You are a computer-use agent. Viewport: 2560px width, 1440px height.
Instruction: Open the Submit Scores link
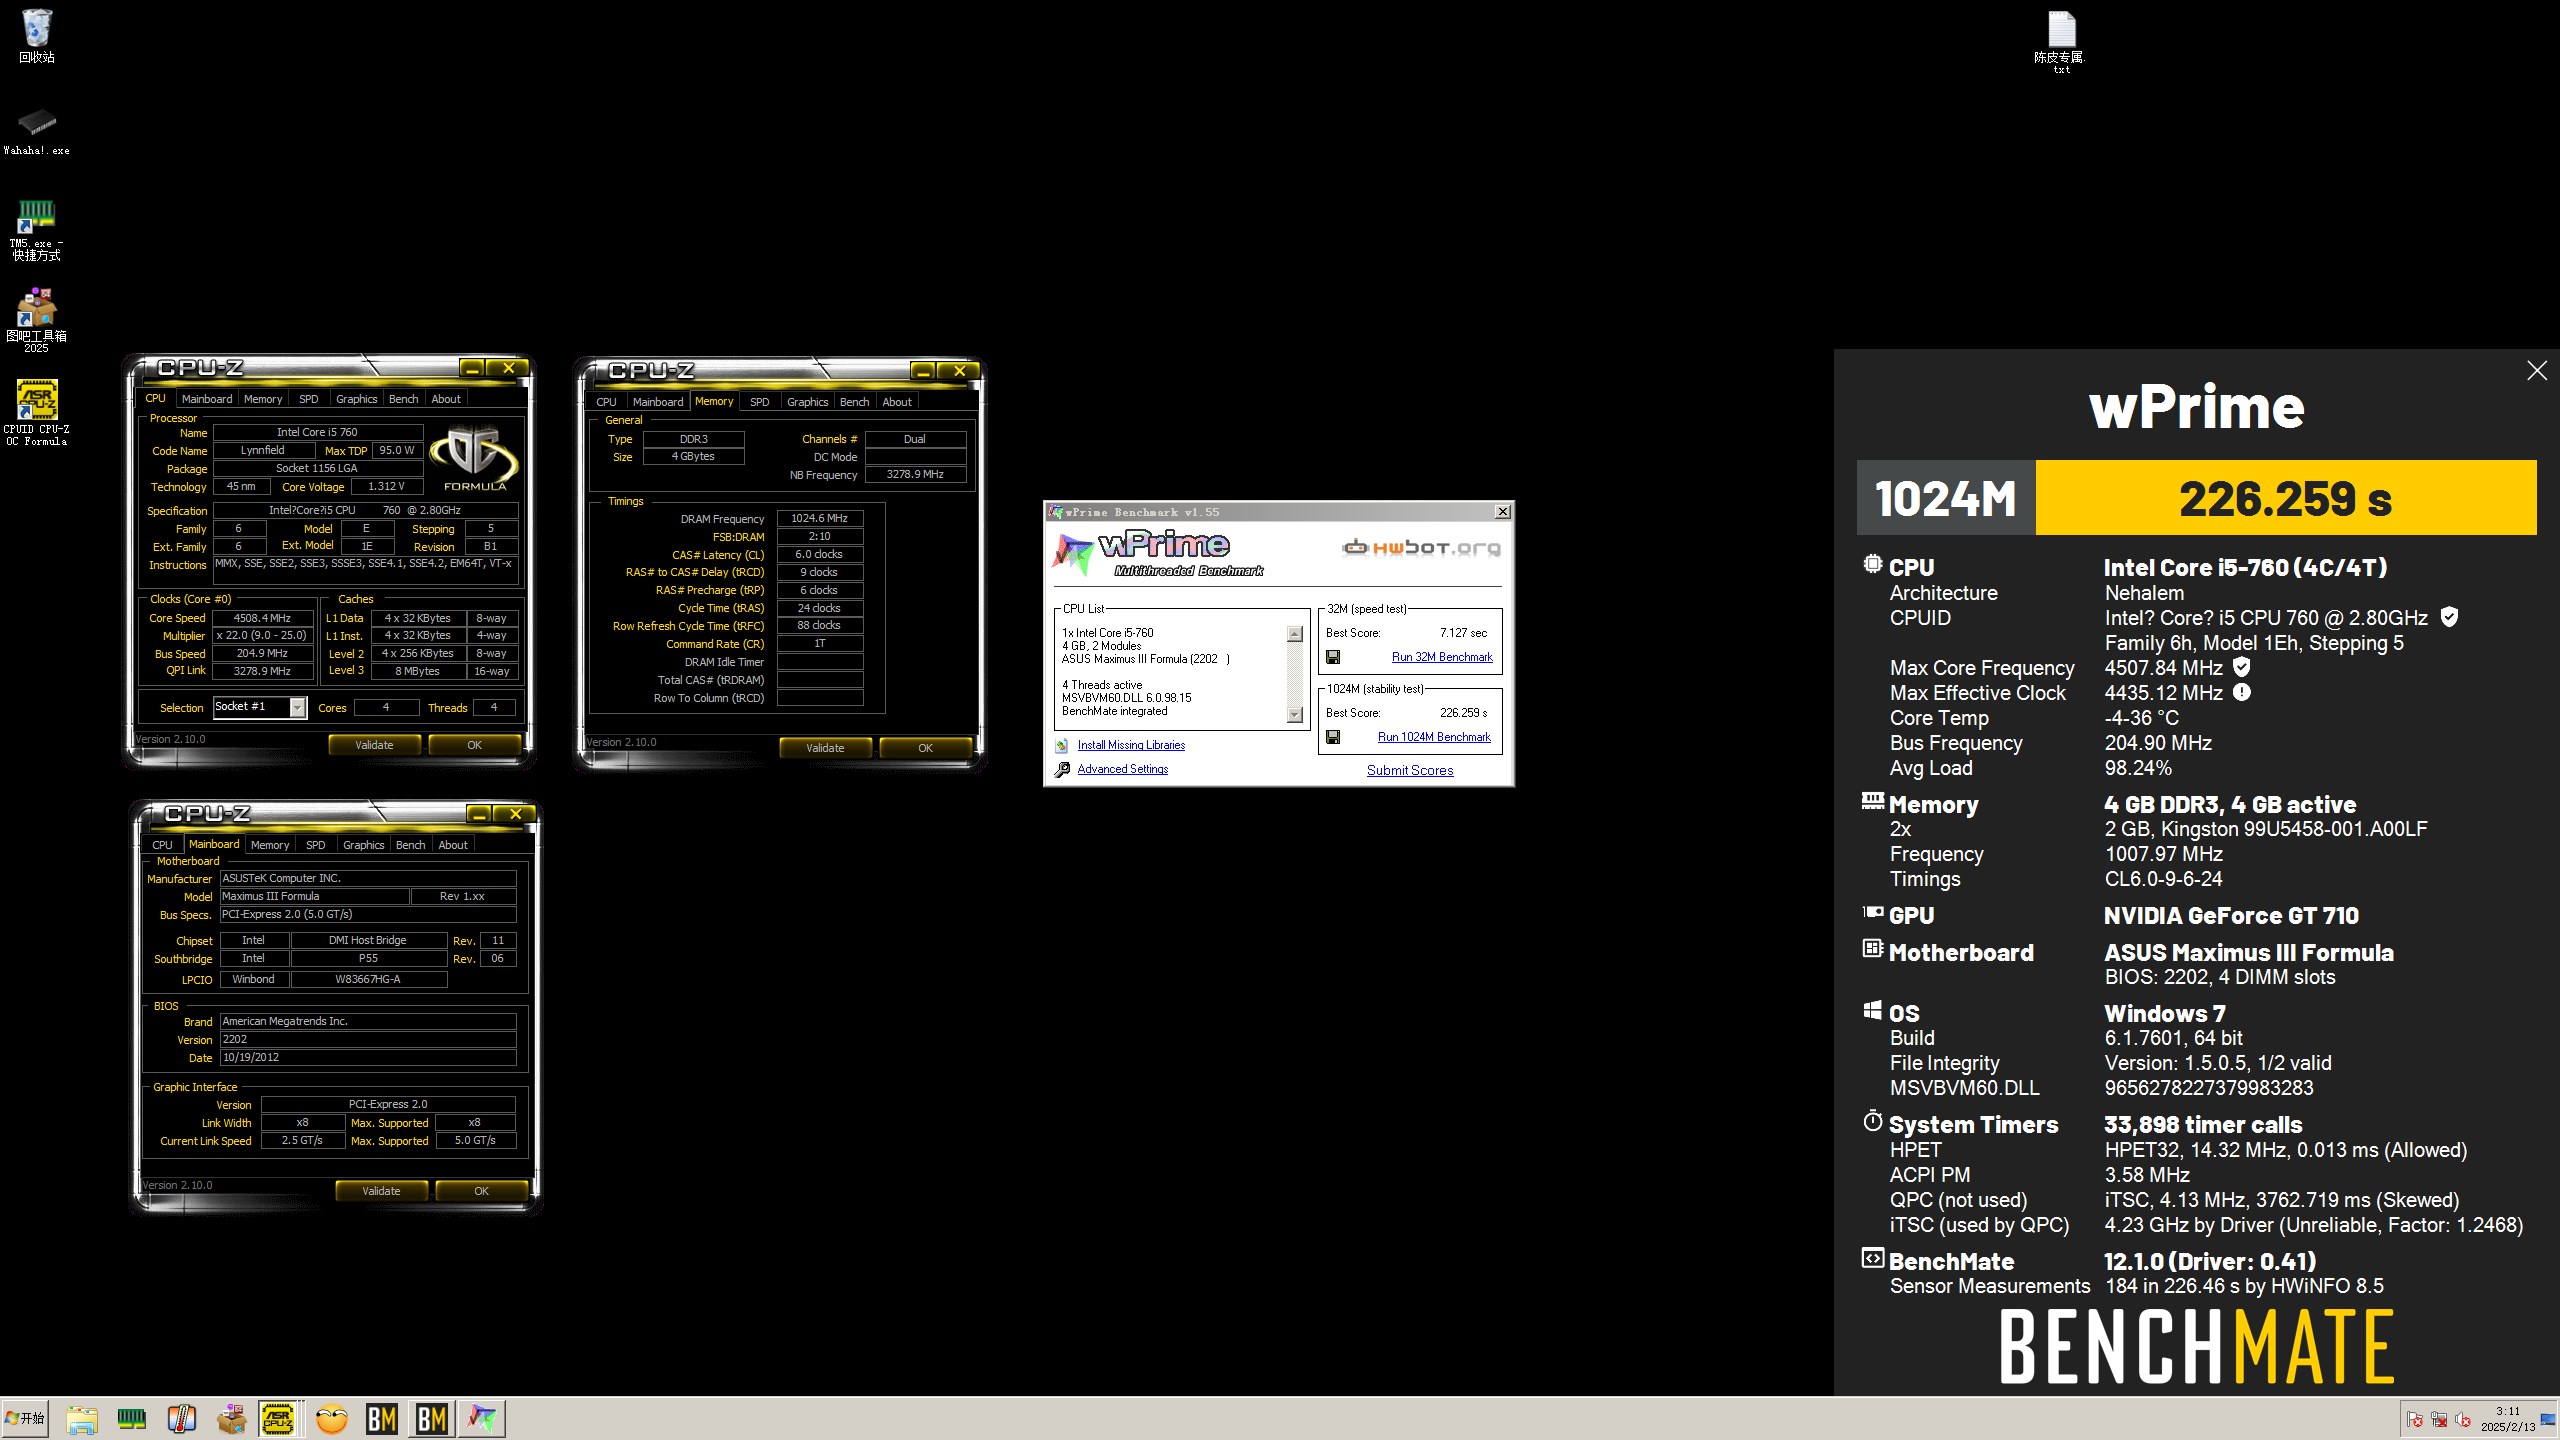[1410, 770]
